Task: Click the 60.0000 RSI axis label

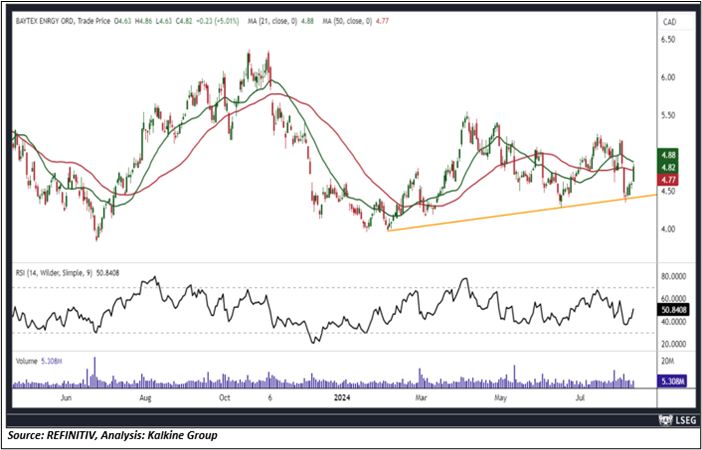Action: click(673, 299)
